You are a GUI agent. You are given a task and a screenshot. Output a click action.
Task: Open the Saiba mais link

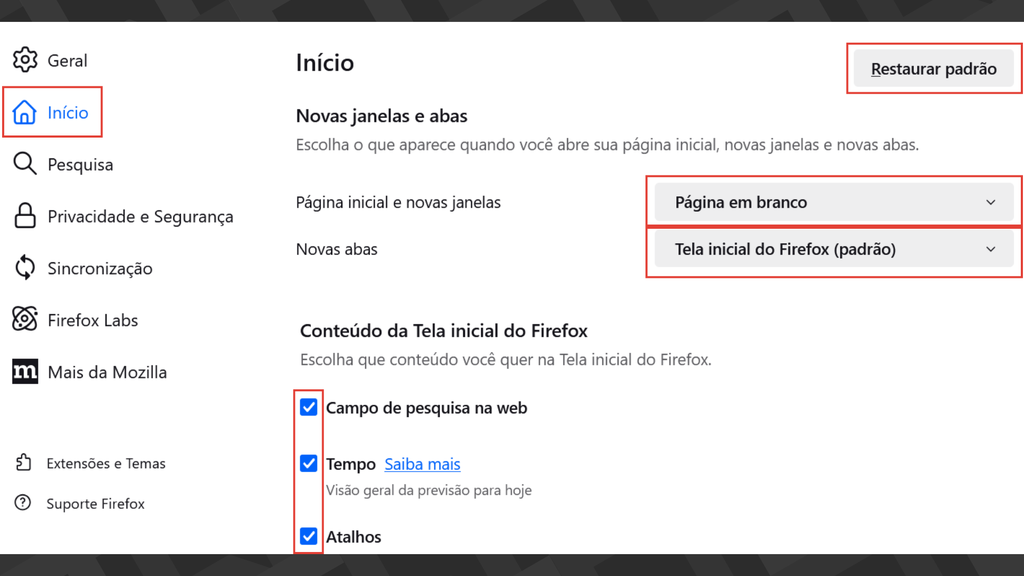422,463
